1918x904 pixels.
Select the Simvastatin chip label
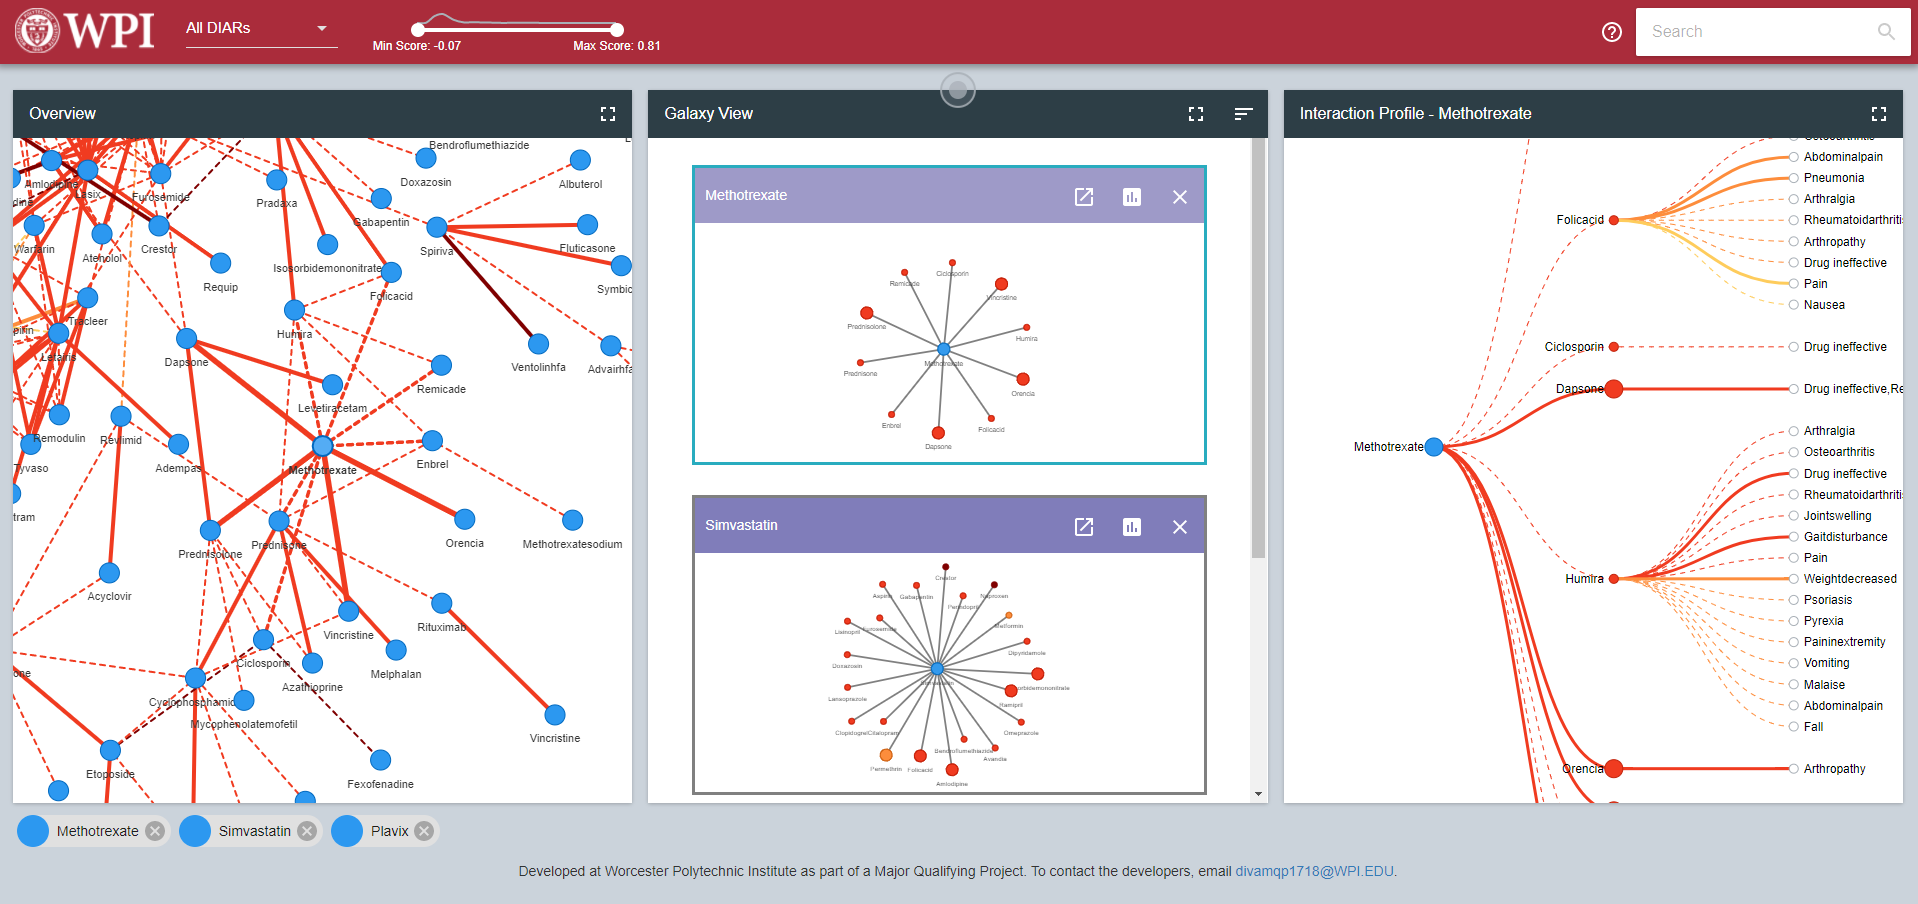coord(255,831)
